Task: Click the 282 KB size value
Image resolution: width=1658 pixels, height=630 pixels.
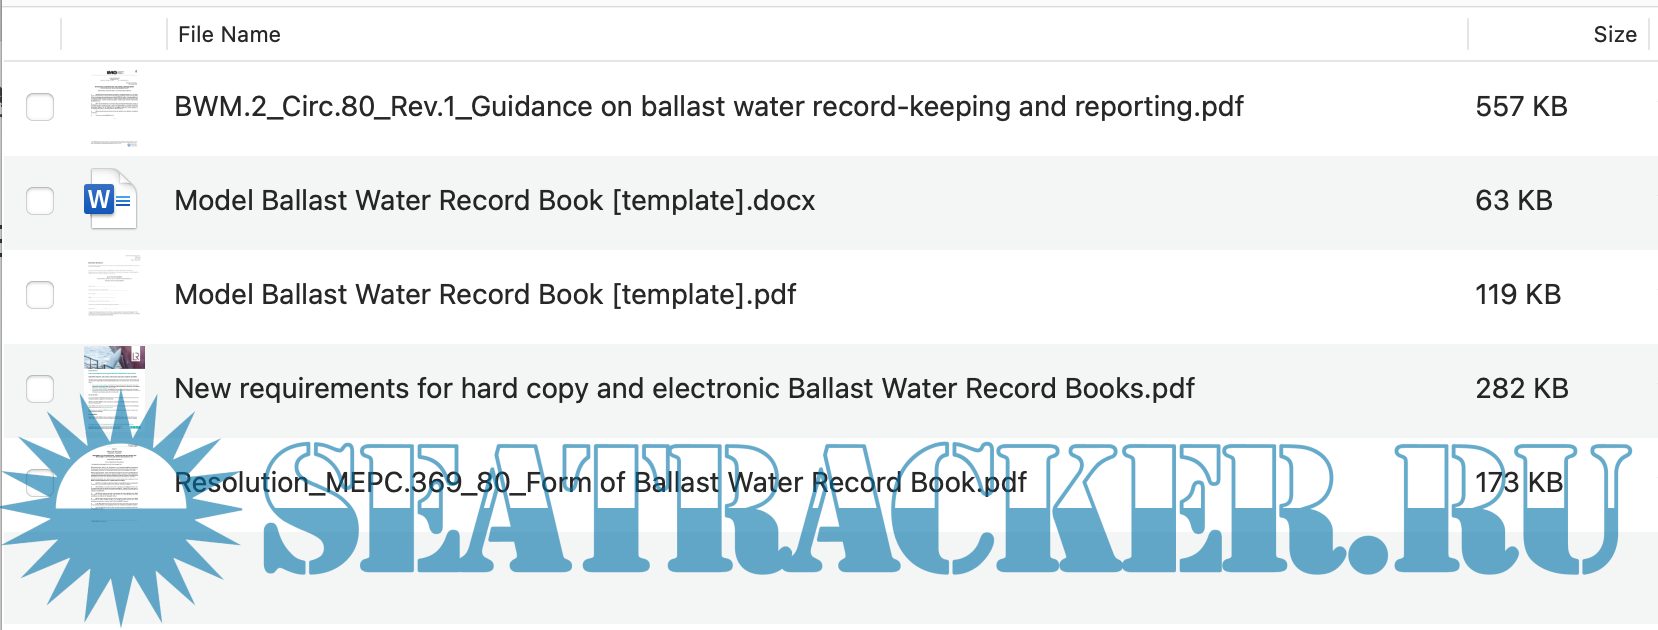Action: tap(1521, 389)
